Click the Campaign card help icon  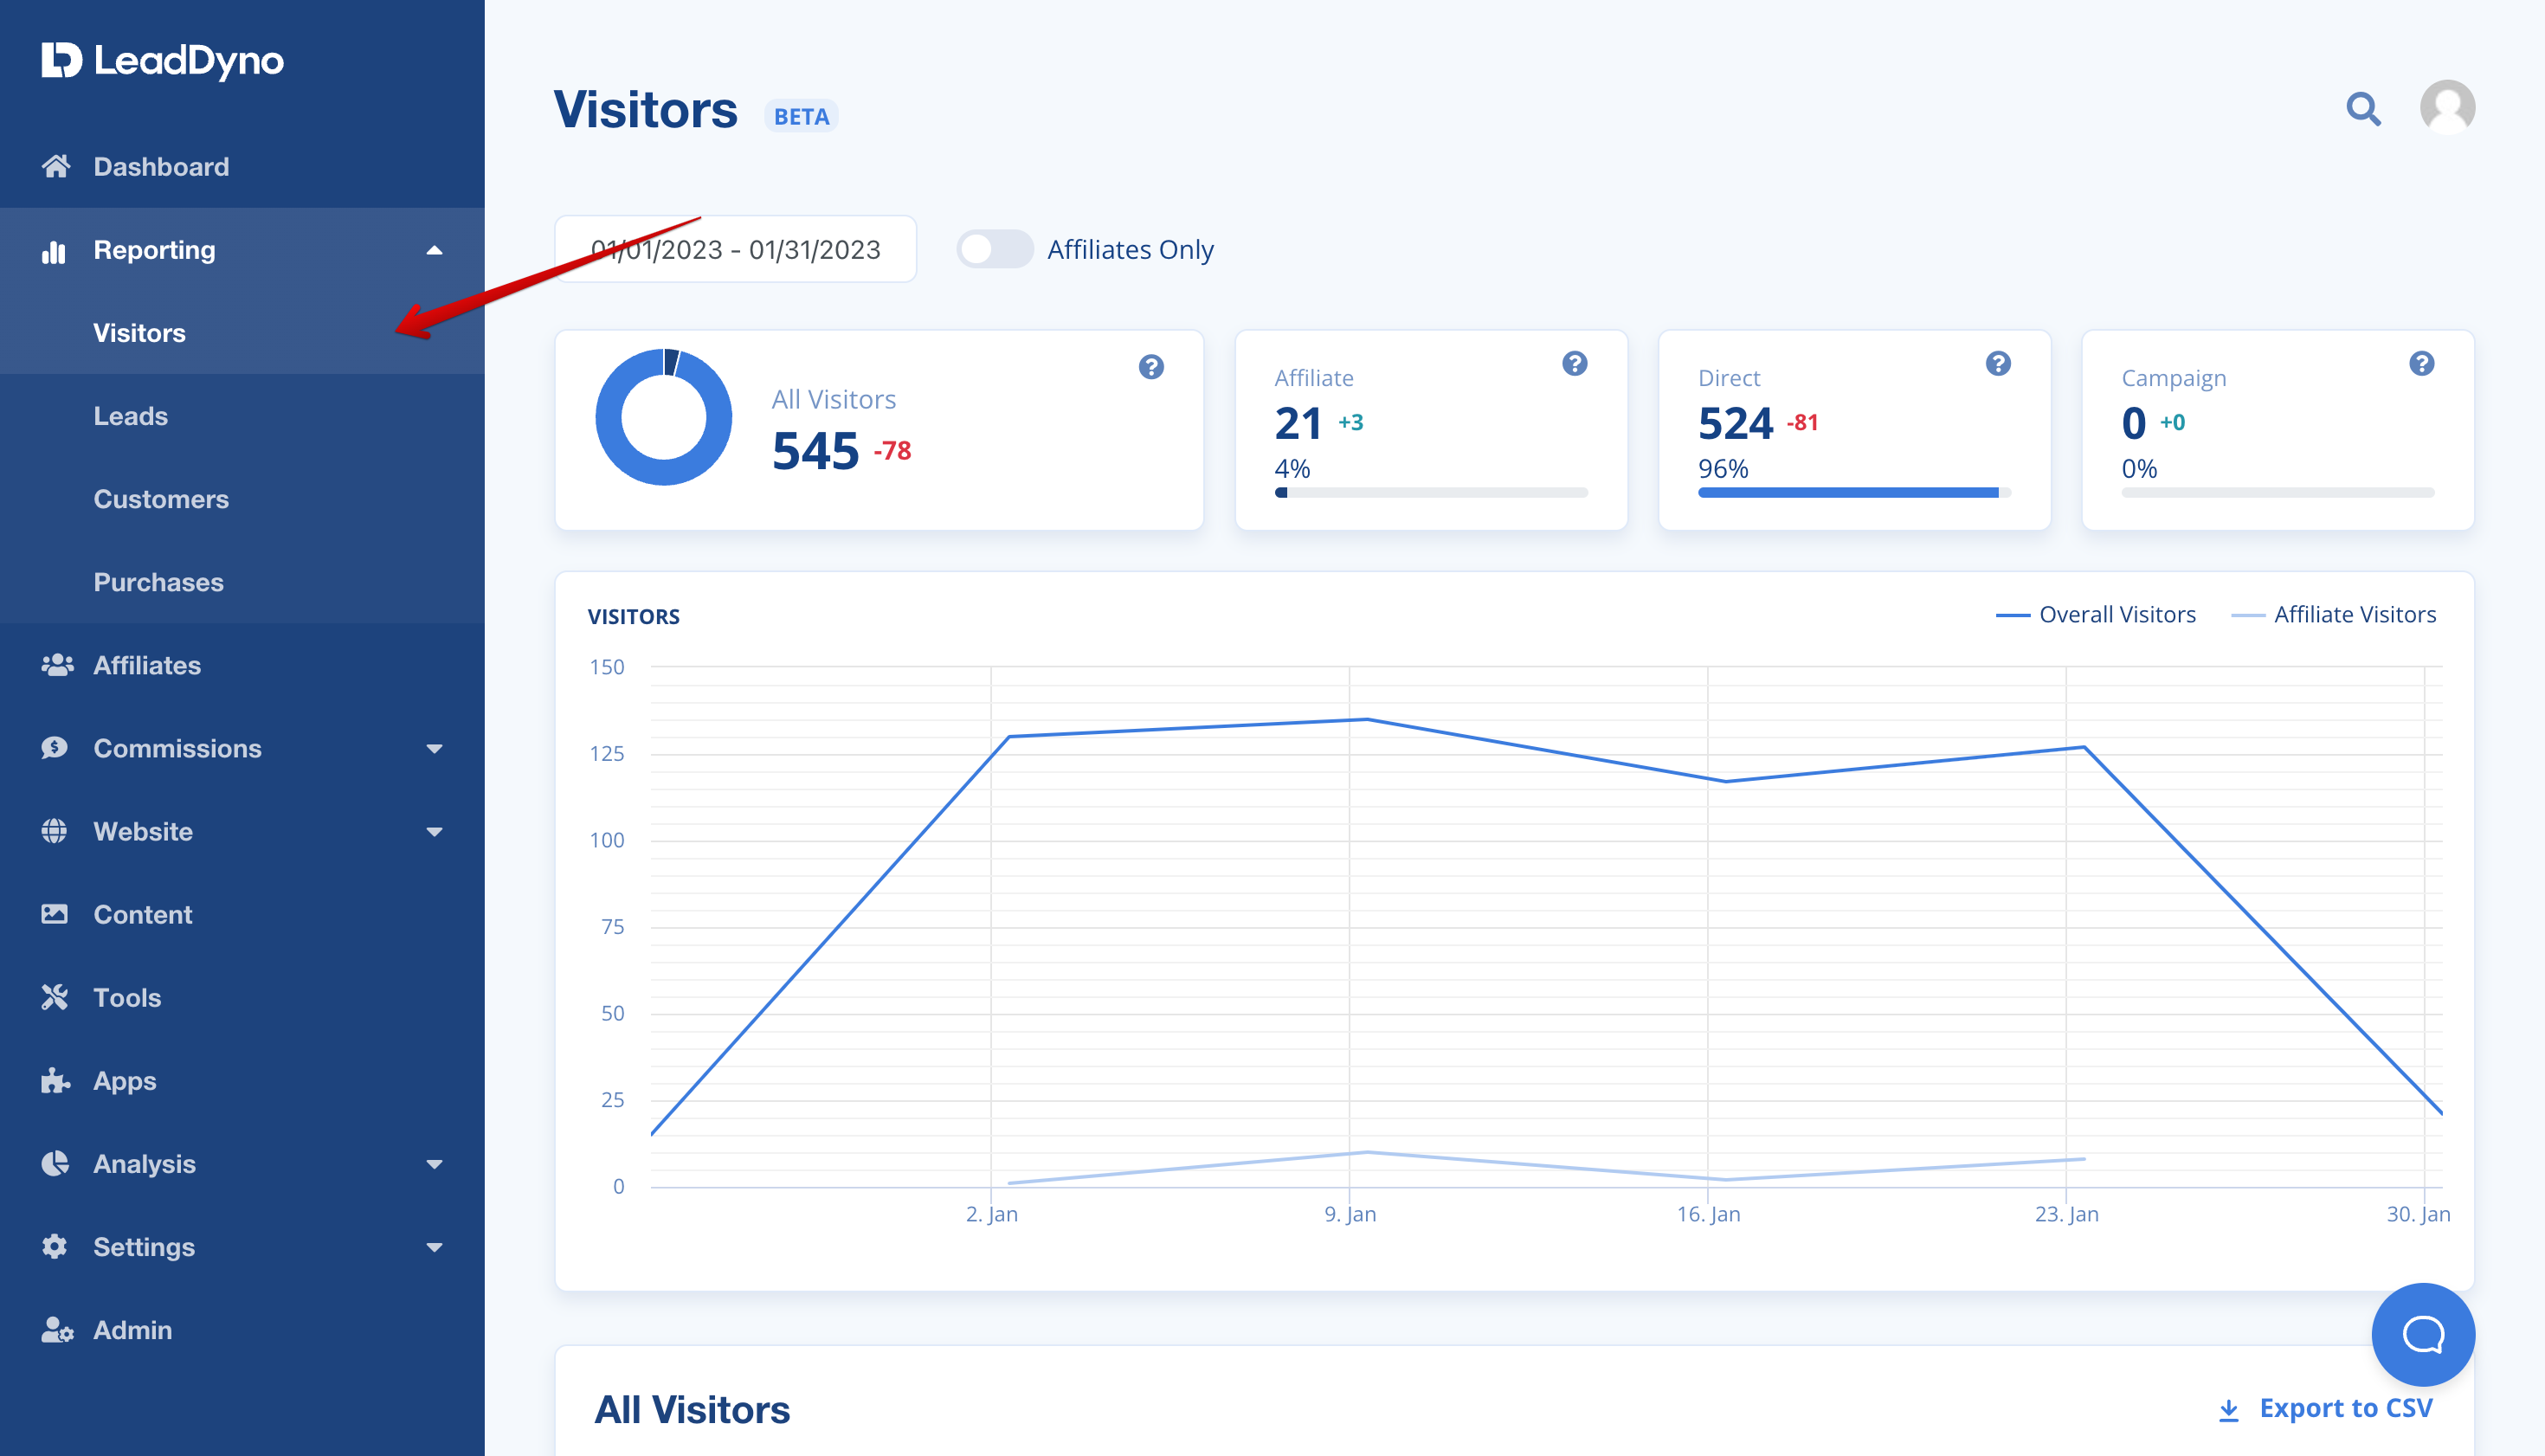[x=2421, y=364]
